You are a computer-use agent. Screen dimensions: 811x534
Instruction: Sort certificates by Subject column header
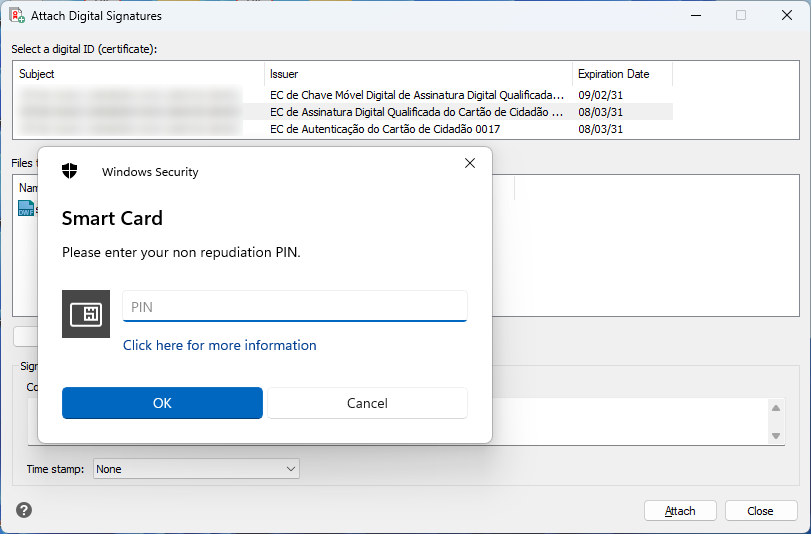tap(140, 74)
